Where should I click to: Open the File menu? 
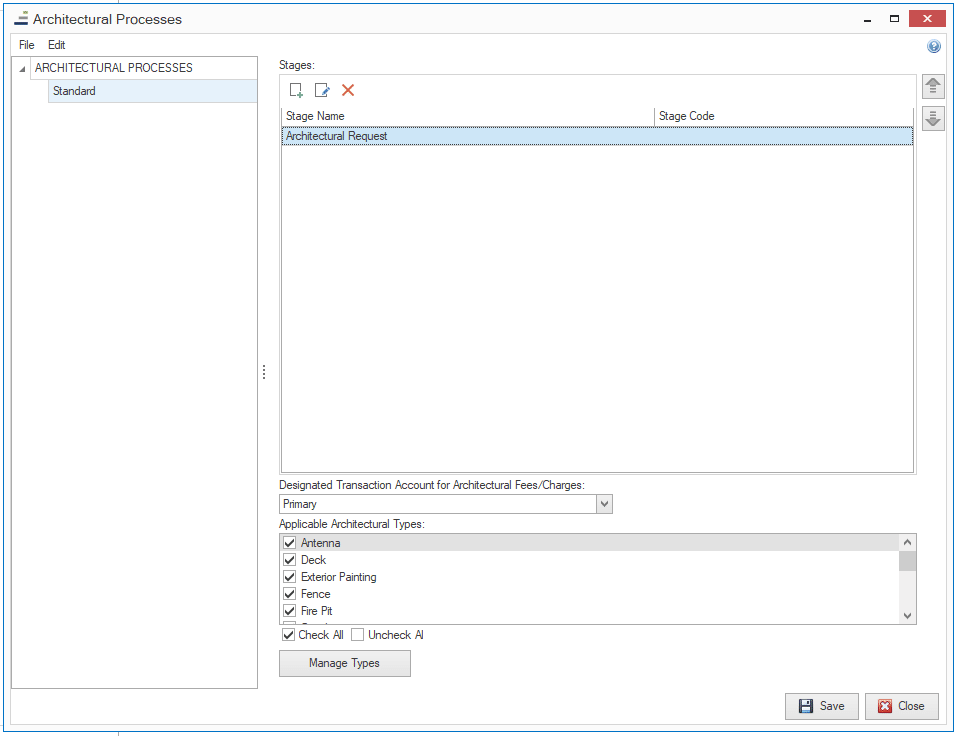coord(26,45)
